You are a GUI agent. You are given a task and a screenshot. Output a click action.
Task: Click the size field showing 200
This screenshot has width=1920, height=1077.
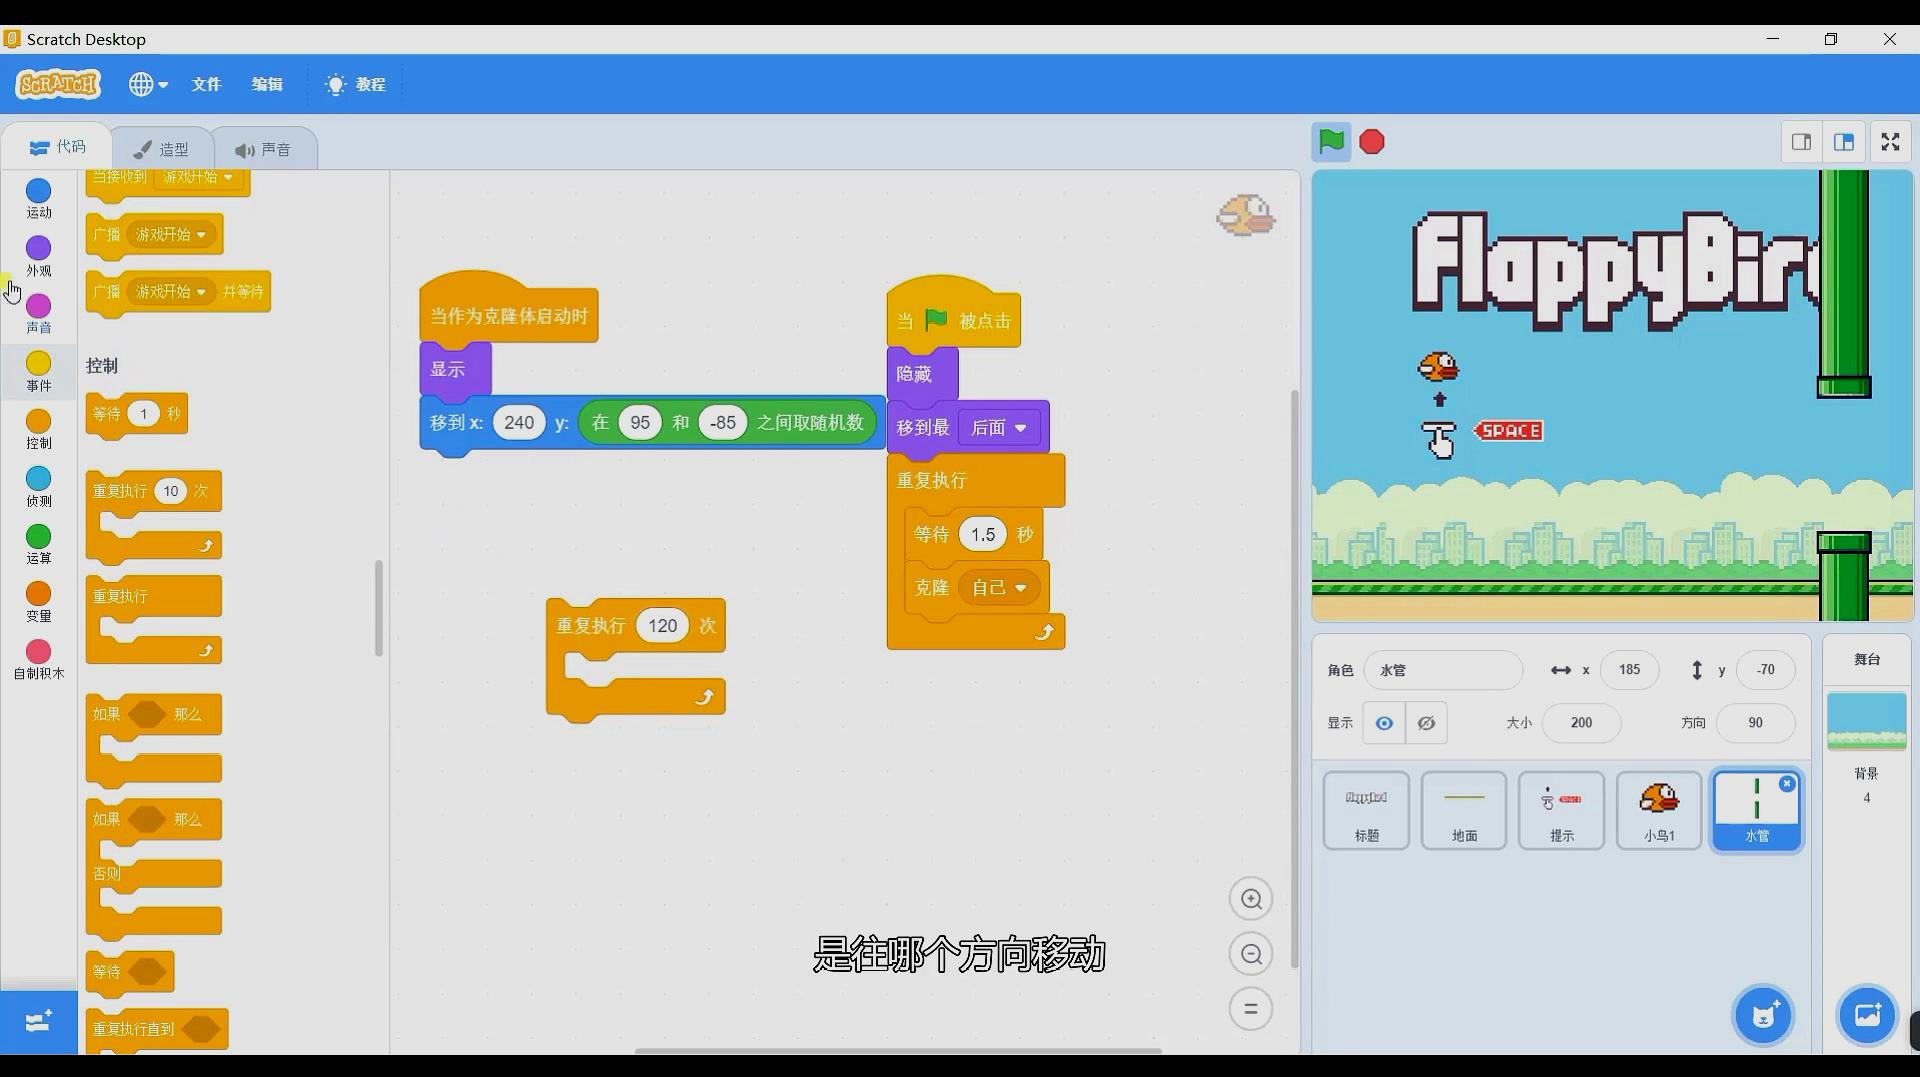pyautogui.click(x=1581, y=723)
